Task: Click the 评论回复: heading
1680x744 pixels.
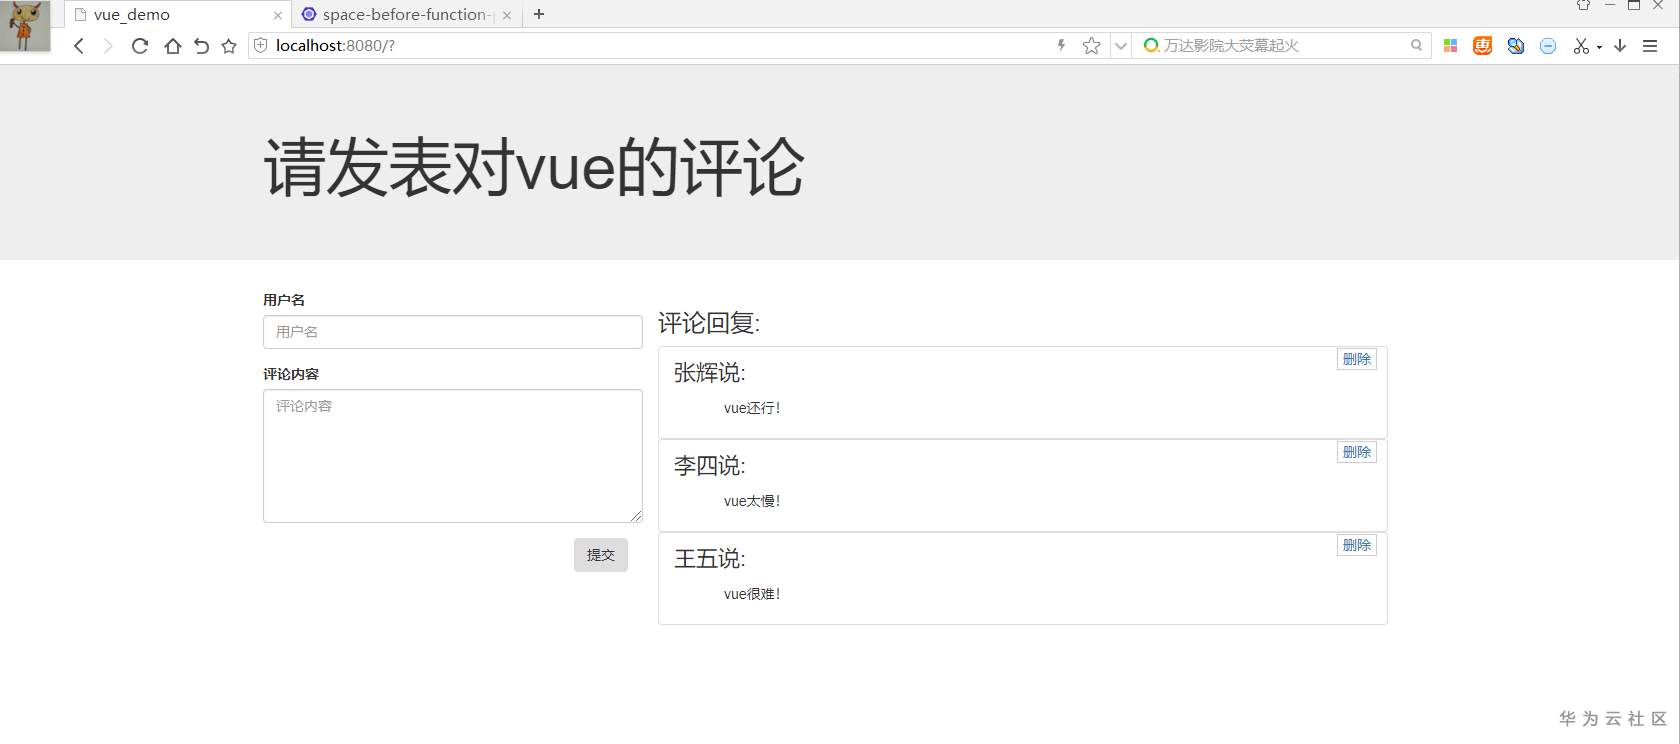Action: (x=709, y=323)
